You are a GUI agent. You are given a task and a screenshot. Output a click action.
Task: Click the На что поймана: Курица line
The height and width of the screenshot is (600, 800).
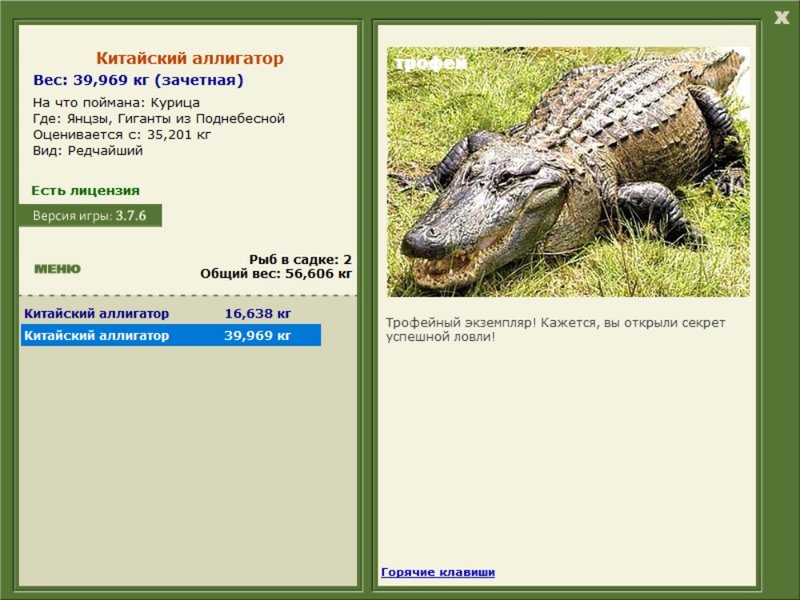pyautogui.click(x=116, y=103)
